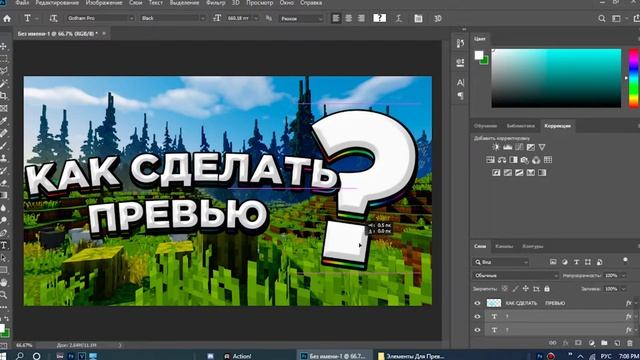Expand the opacity 100% dropdown arrow
The width and height of the screenshot is (640, 360).
[x=623, y=276]
